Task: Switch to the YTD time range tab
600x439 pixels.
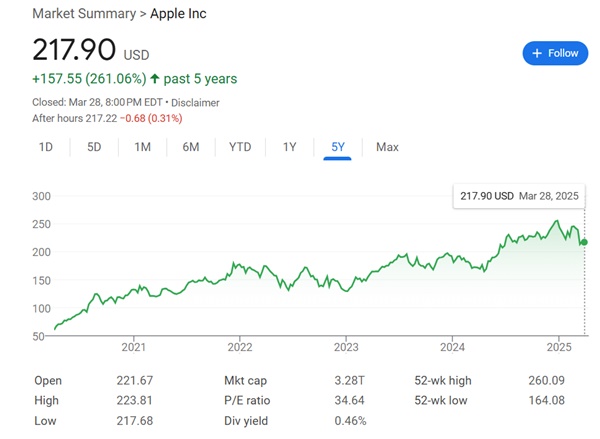Action: [240, 147]
